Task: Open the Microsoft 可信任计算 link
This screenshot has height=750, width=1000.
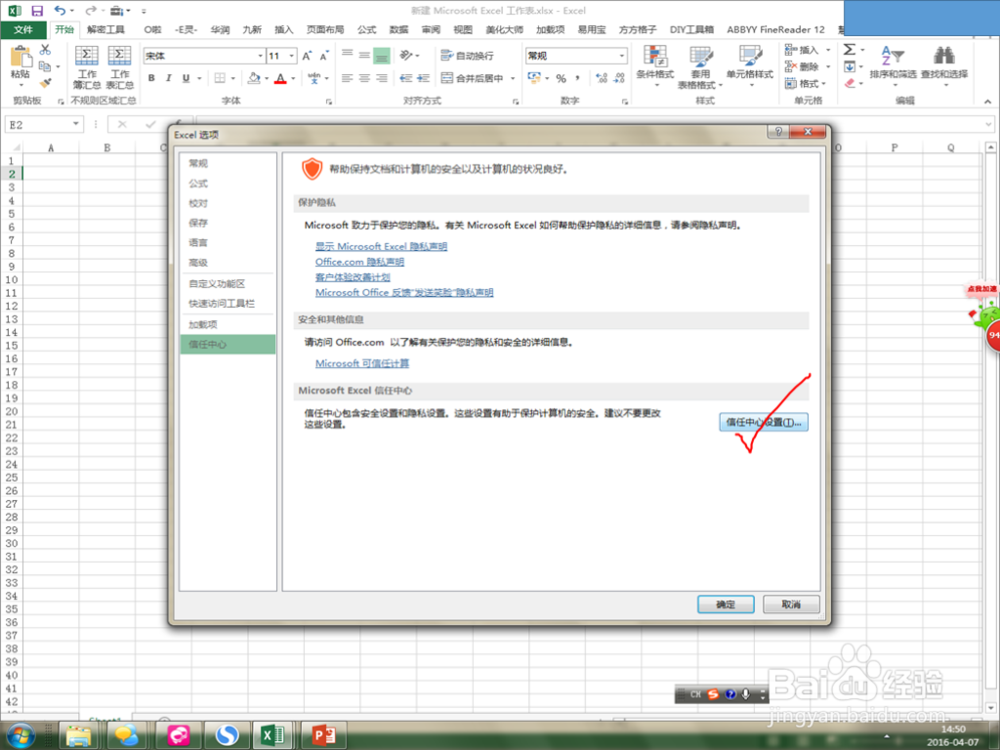Action: click(362, 363)
